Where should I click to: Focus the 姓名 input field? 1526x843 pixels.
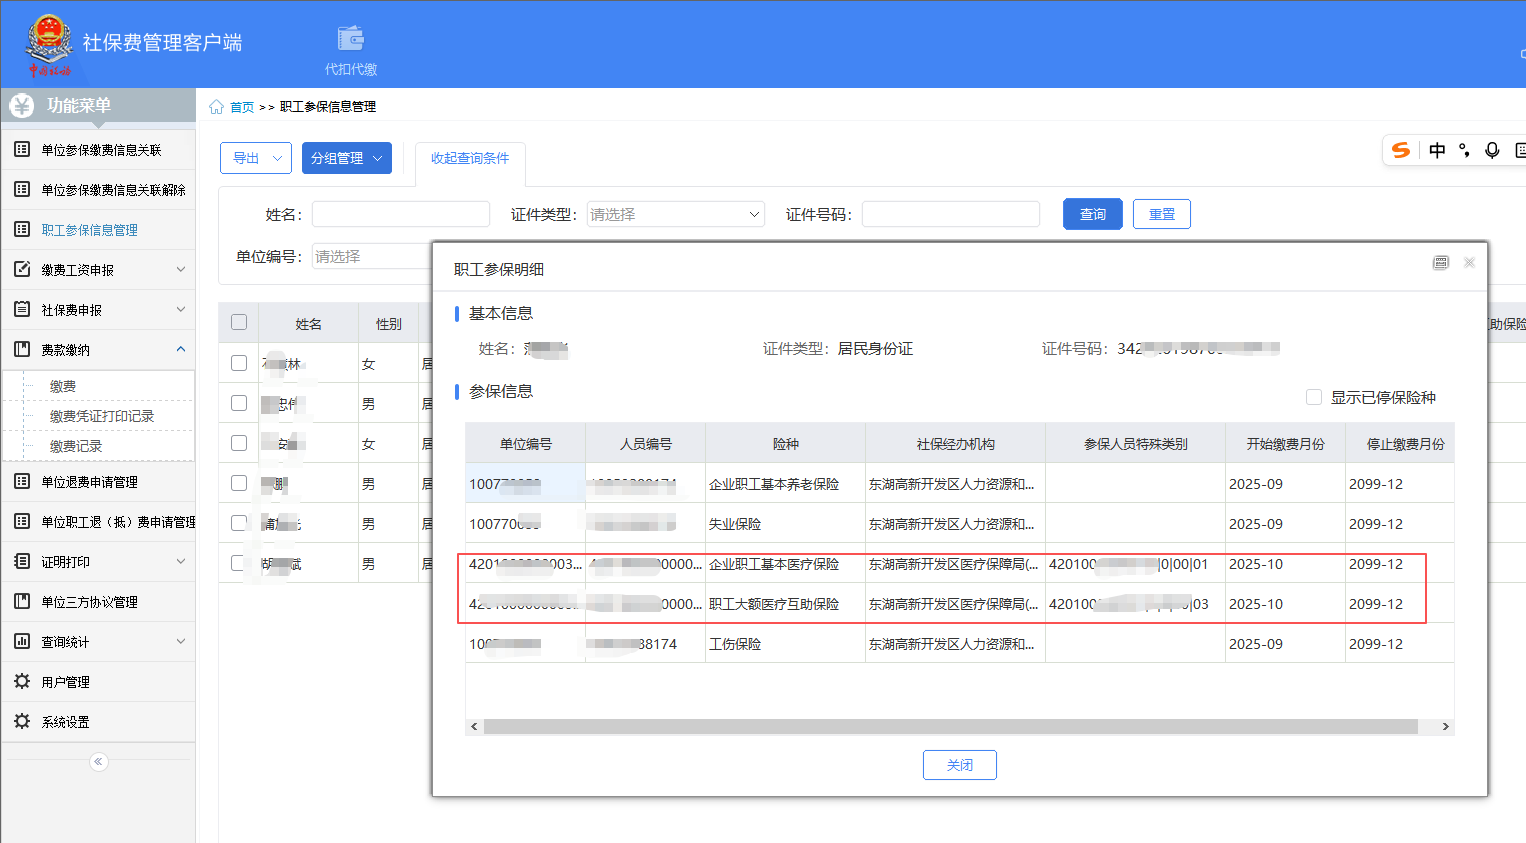(x=401, y=214)
